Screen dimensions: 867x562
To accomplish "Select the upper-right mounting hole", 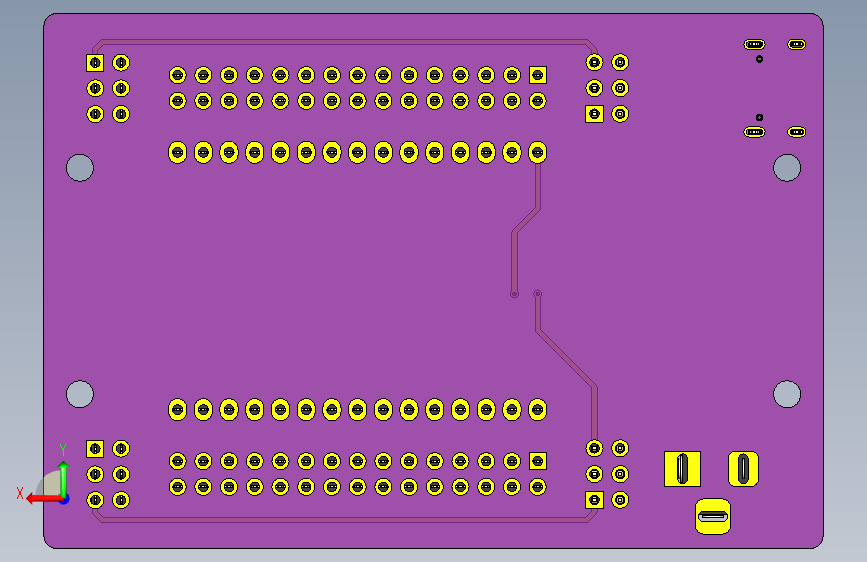I will (787, 168).
